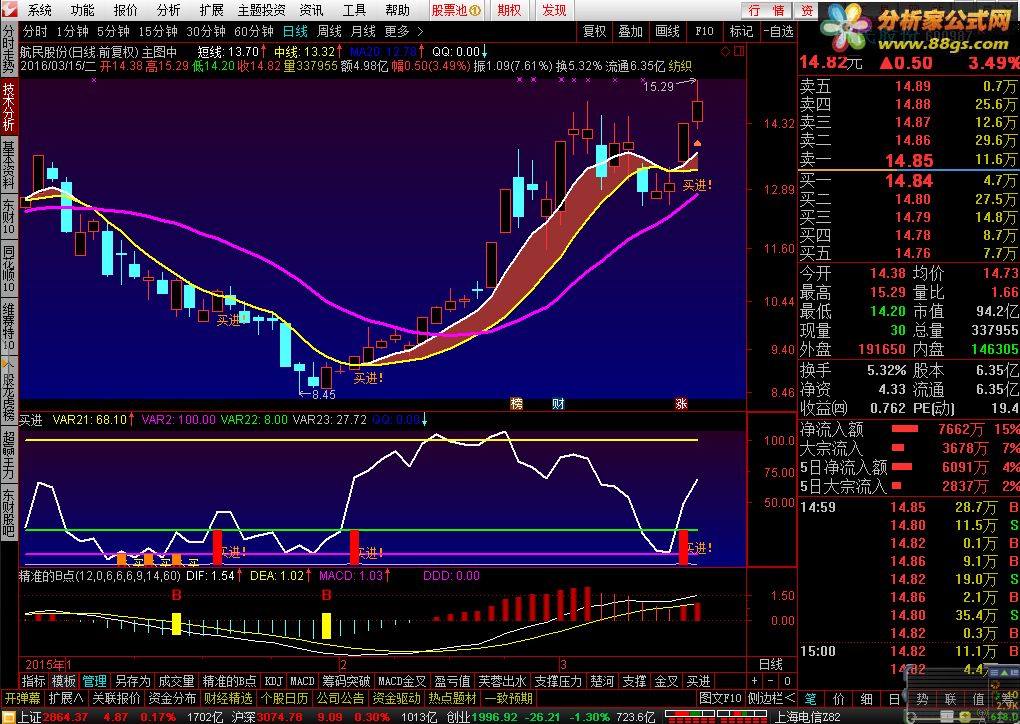This screenshot has width=1020, height=724.
Task: Click the 卖一 14.85 ask row
Action: click(909, 160)
